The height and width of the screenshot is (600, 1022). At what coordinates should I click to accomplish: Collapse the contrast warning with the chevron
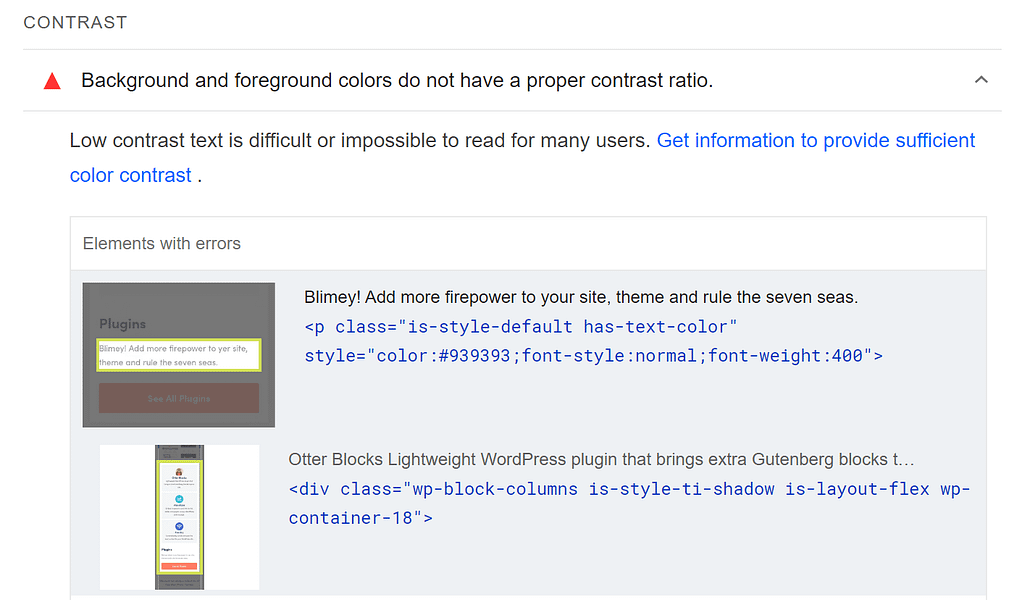(x=981, y=79)
